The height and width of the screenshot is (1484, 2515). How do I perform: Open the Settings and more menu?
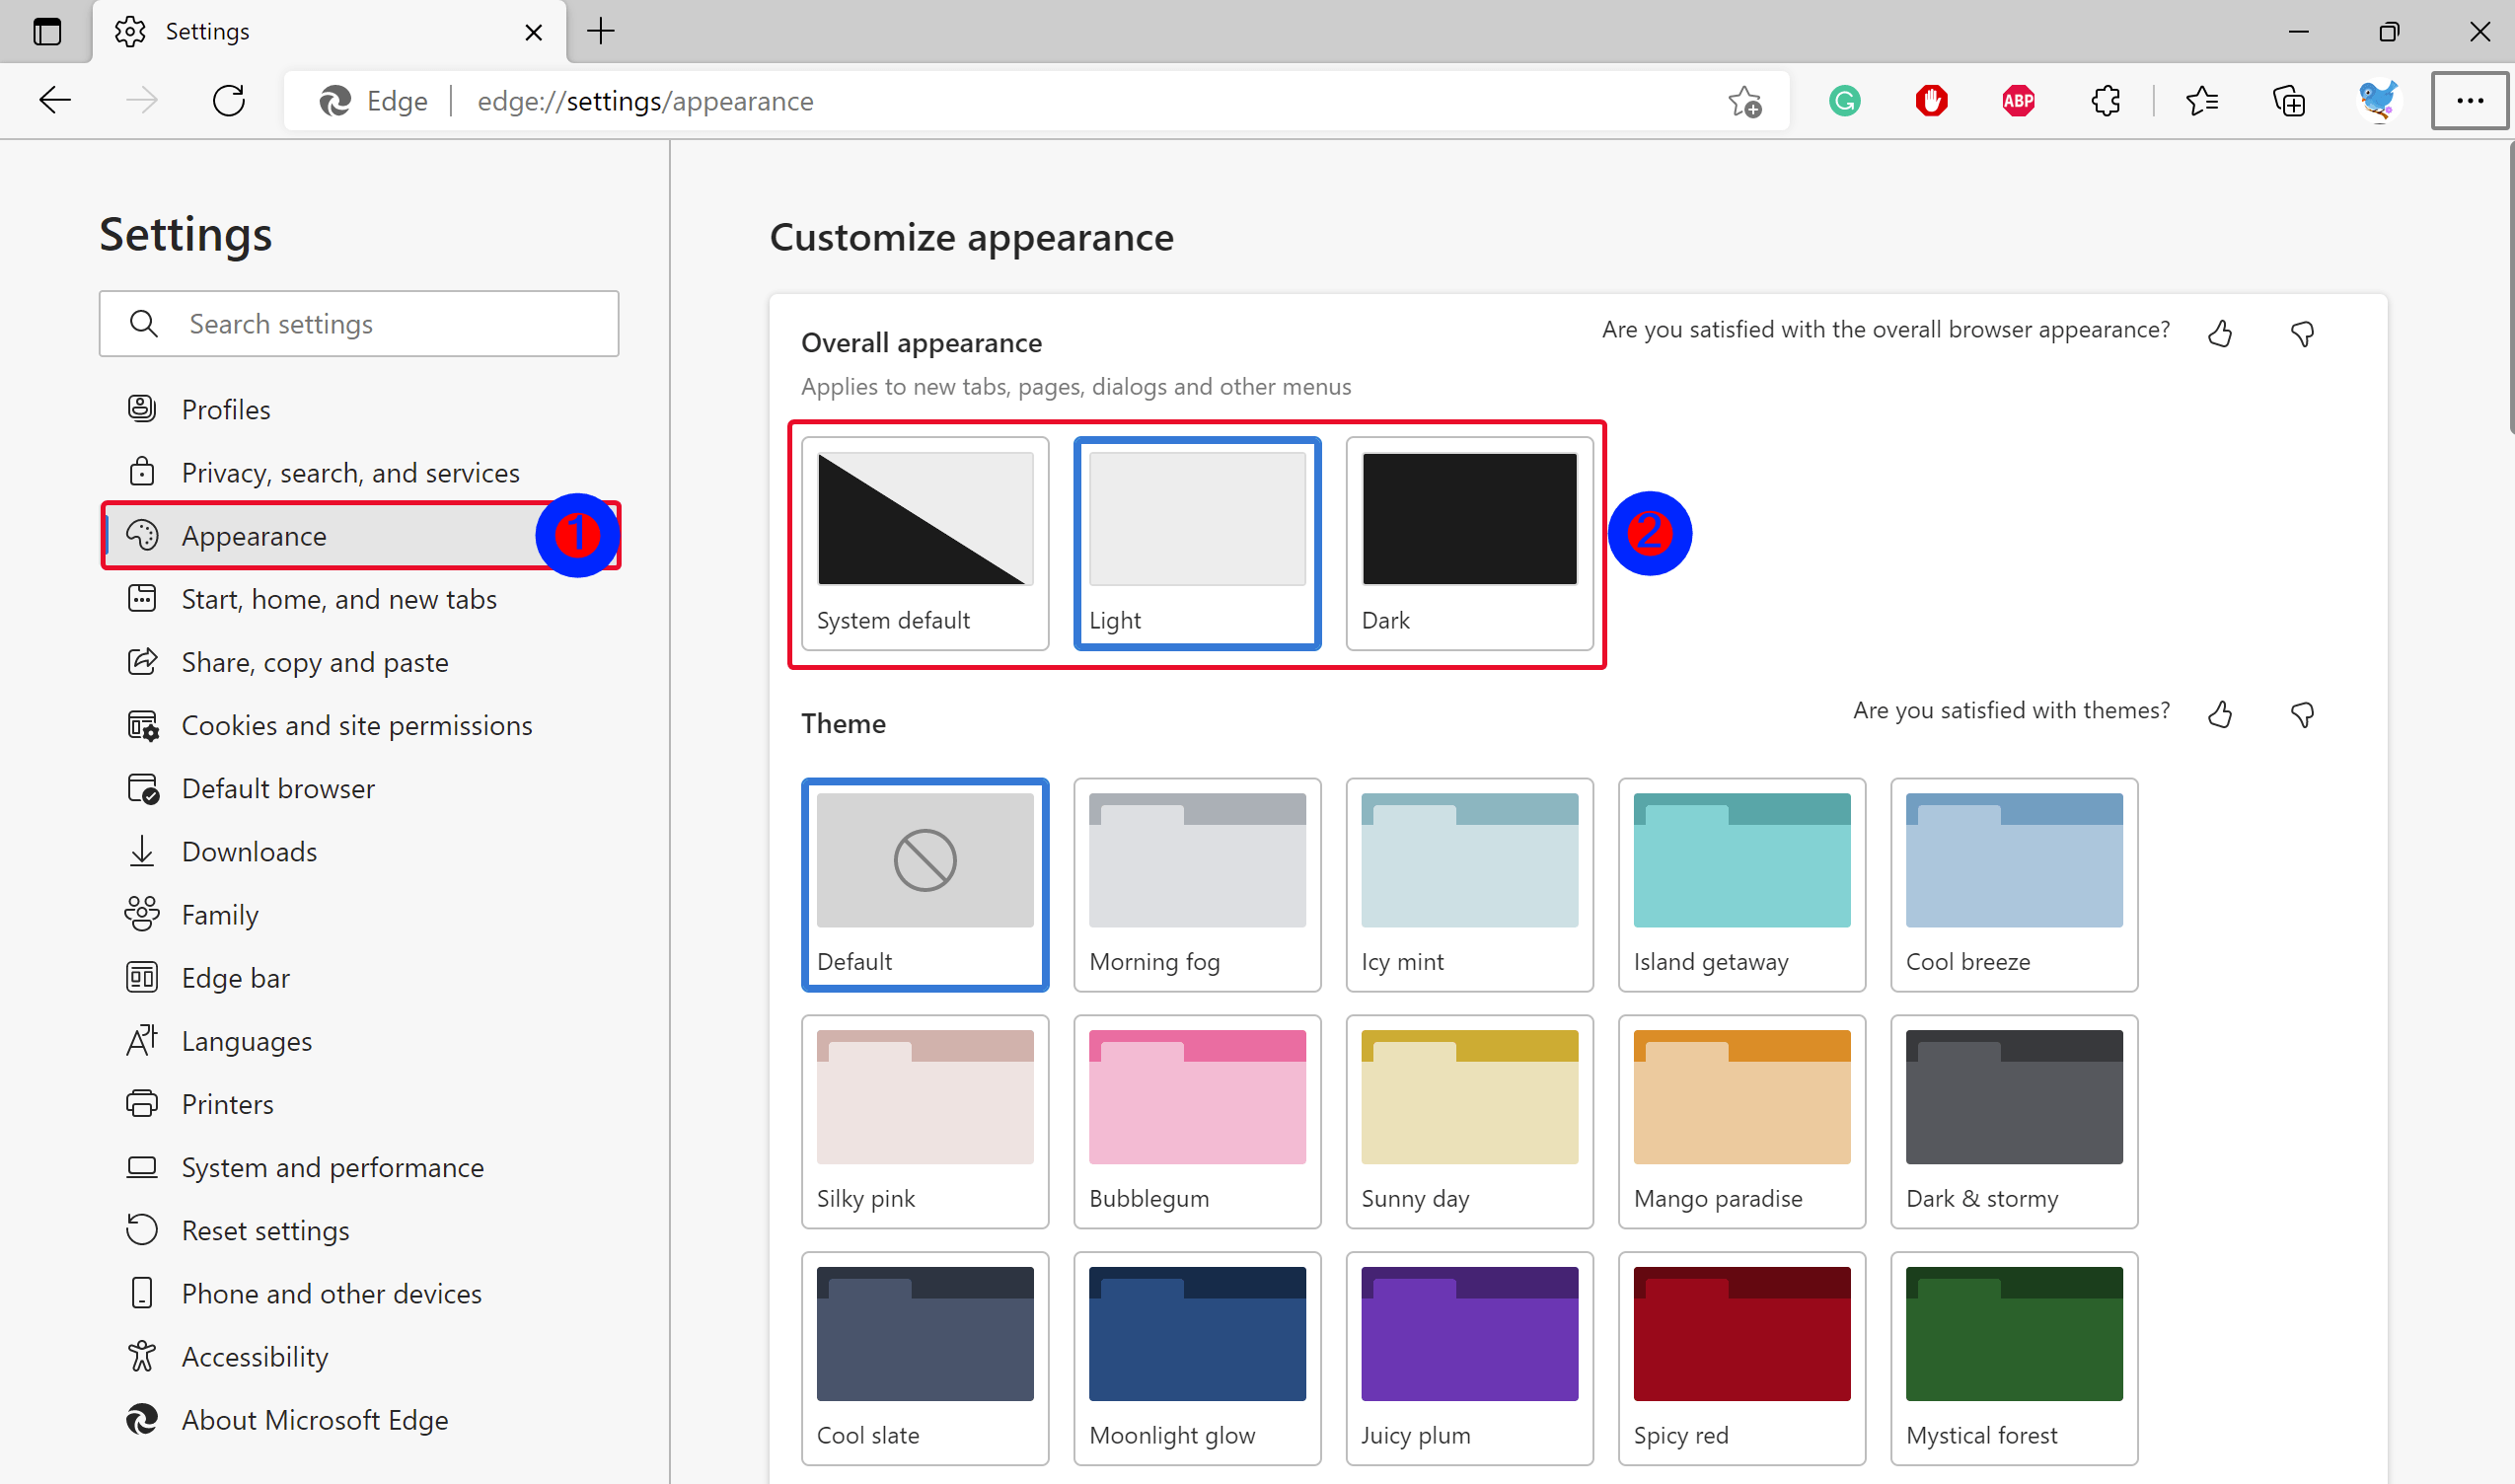2469,101
